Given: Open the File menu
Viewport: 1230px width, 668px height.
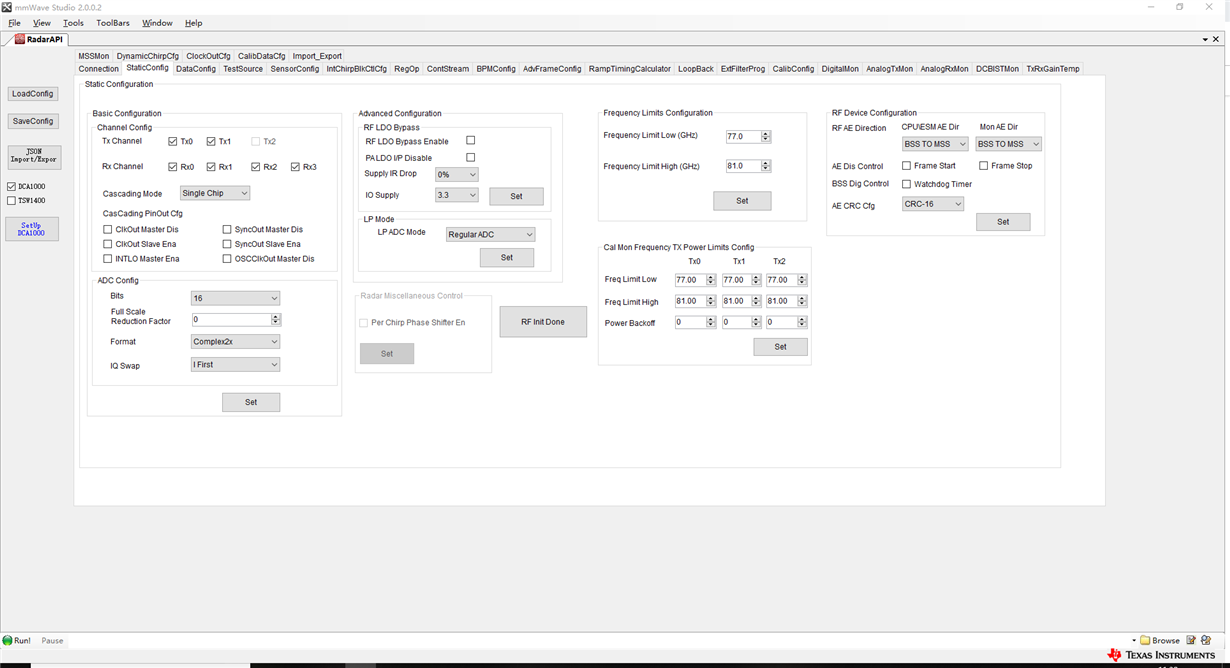Looking at the screenshot, I should coord(14,23).
